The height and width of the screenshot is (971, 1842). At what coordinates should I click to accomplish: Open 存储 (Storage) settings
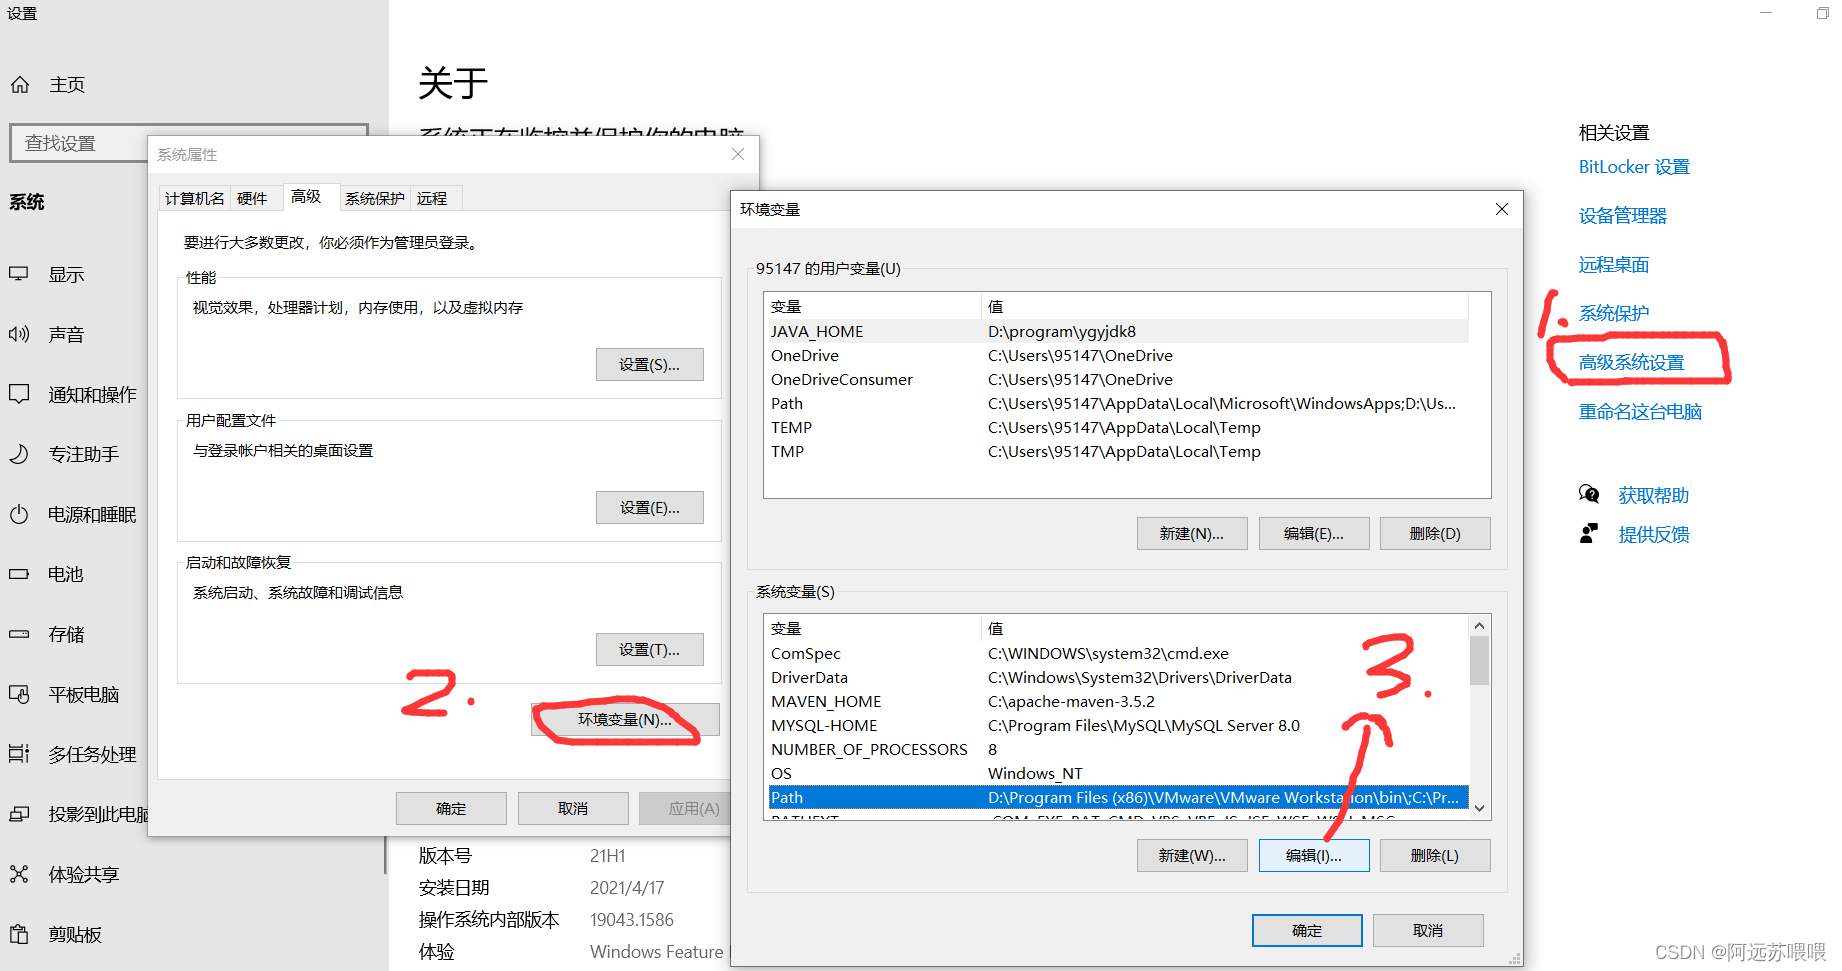pyautogui.click(x=63, y=633)
